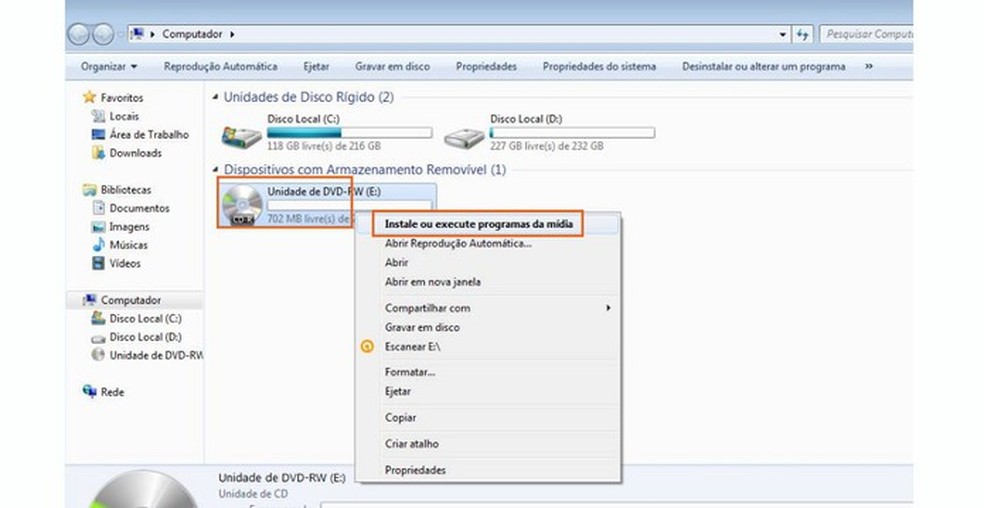Select Computador in the navigation pane
This screenshot has height=508, width=984.
131,300
